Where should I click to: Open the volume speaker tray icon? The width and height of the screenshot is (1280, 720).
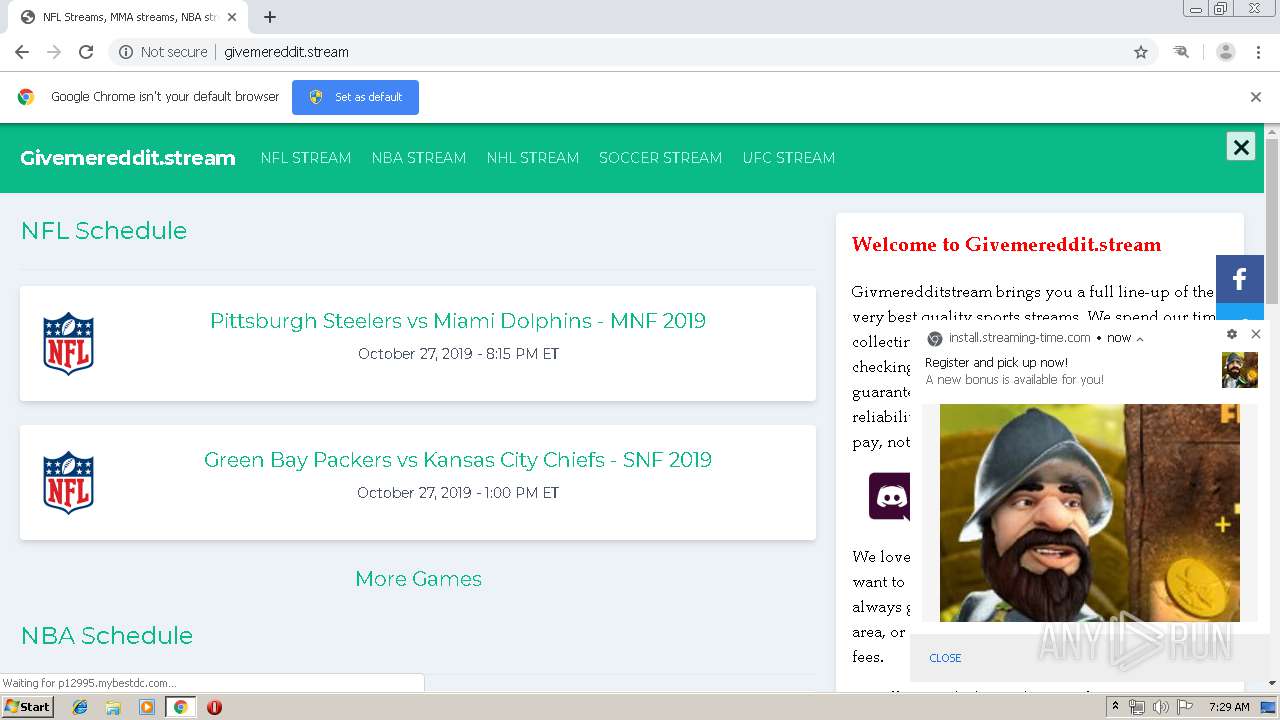pyautogui.click(x=1160, y=707)
